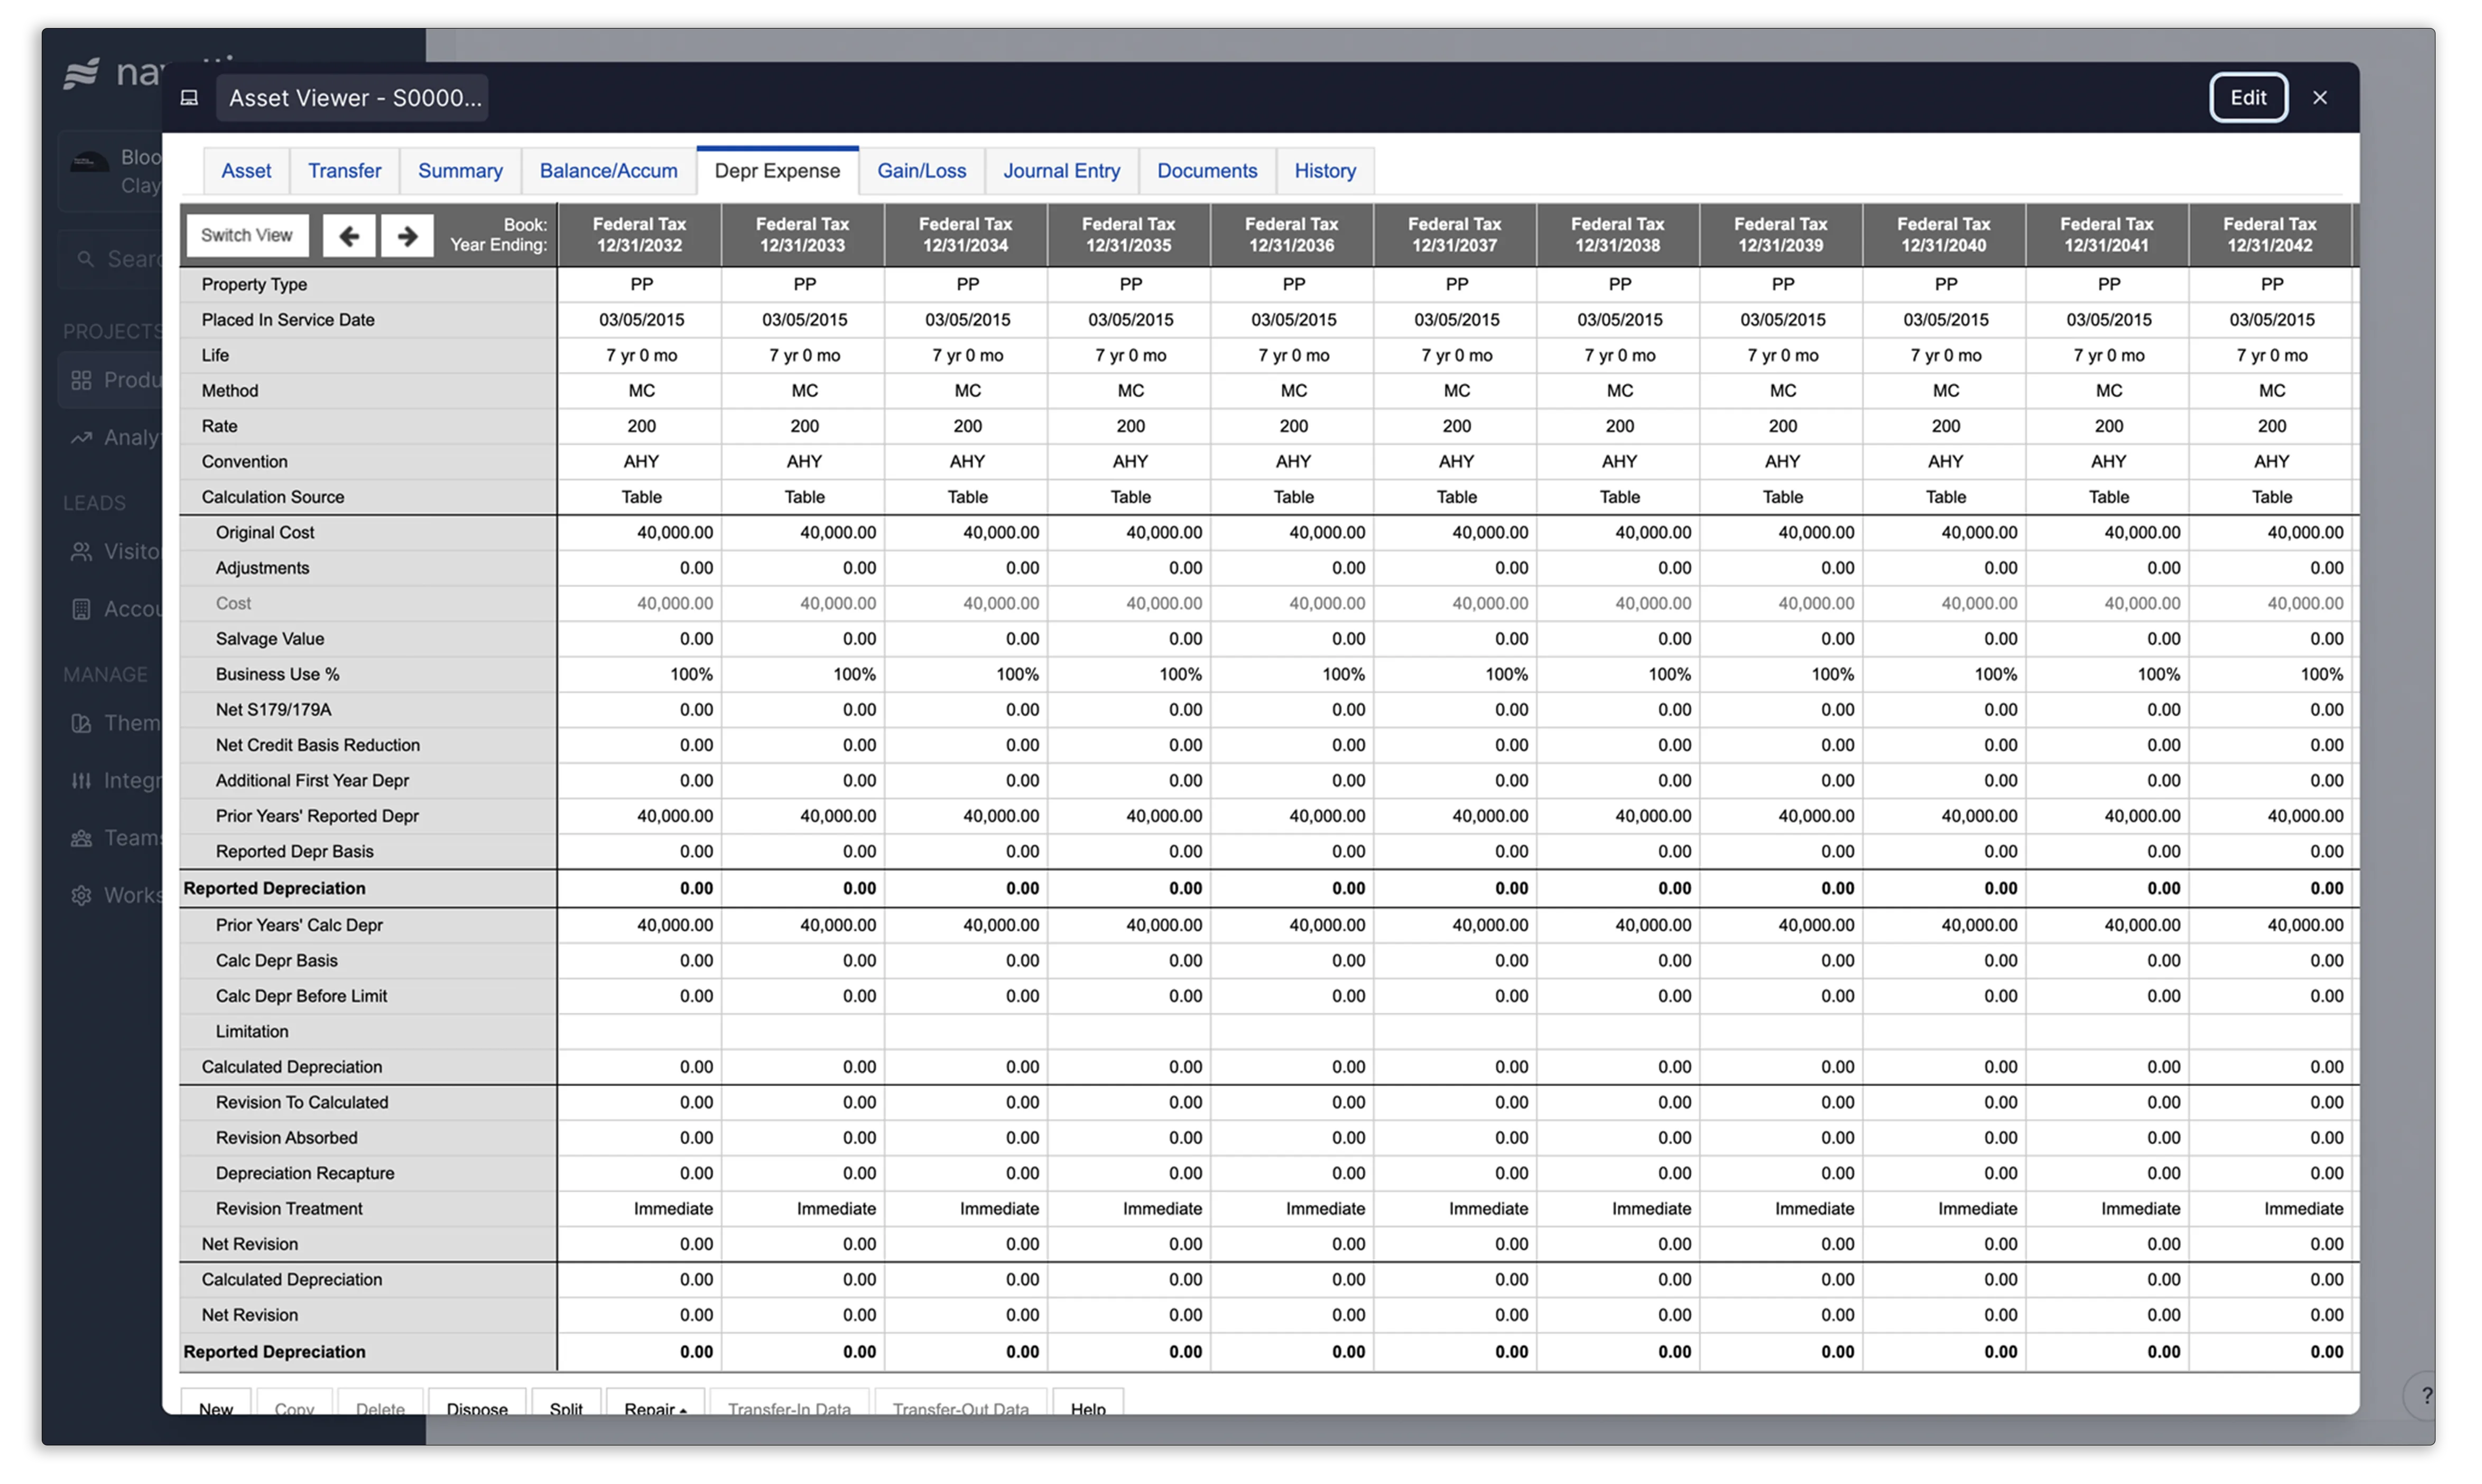
Task: Click the Switch View button
Action: [x=247, y=236]
